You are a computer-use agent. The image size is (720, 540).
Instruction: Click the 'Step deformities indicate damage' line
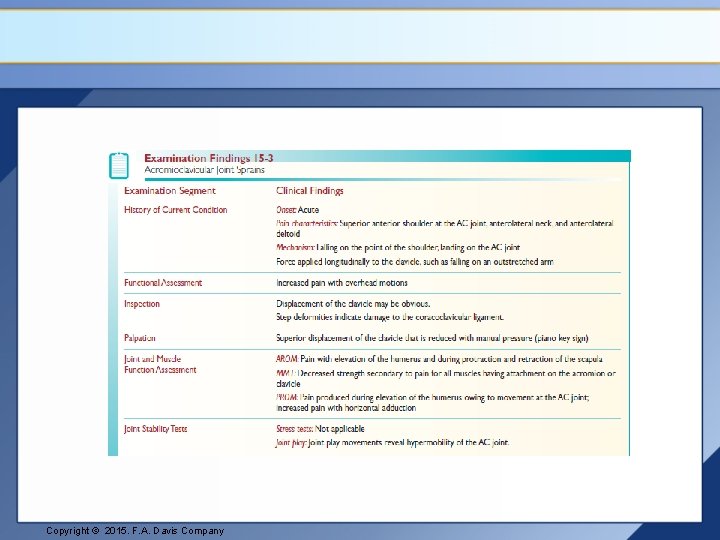(x=390, y=317)
